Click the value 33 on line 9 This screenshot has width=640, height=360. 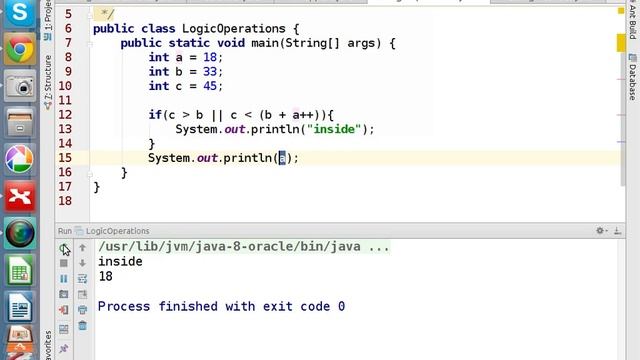pos(210,72)
